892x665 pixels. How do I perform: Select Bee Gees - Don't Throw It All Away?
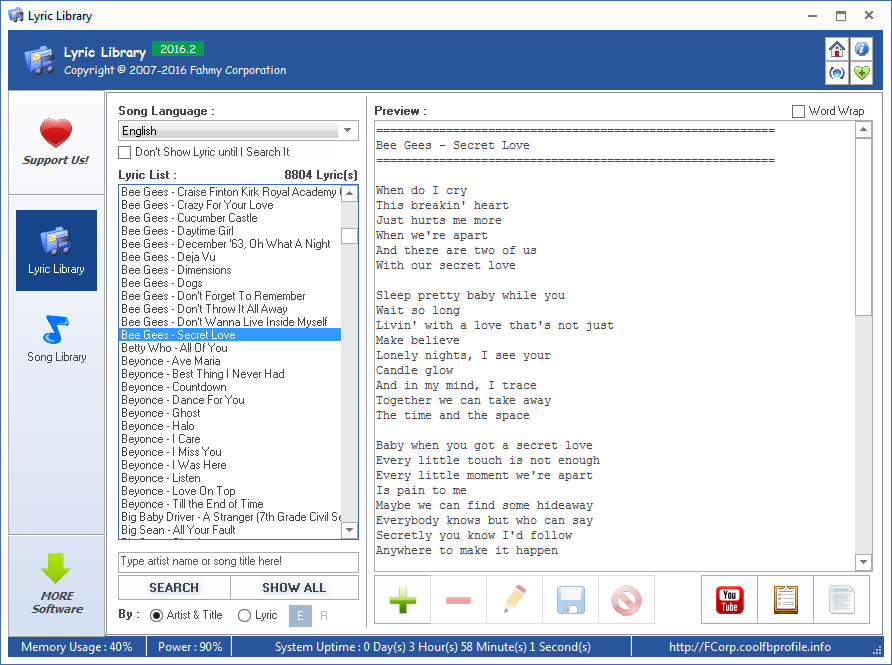coord(230,309)
